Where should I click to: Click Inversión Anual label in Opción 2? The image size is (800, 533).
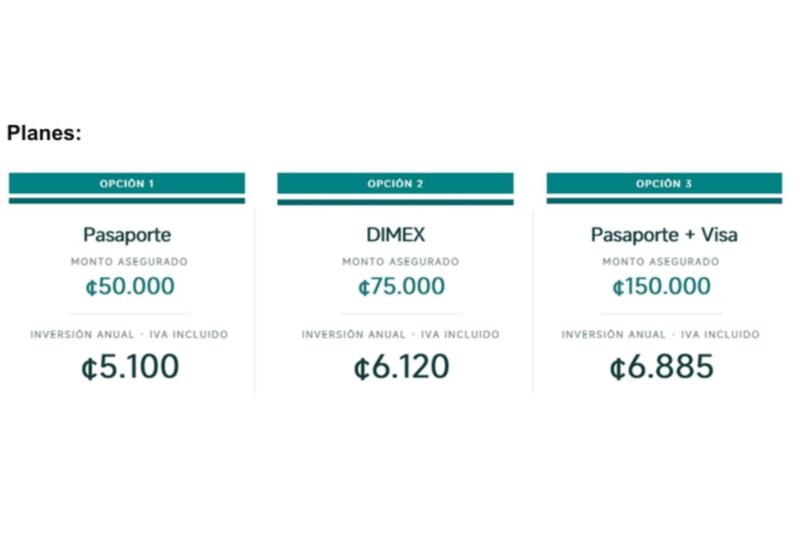pyautogui.click(x=354, y=335)
